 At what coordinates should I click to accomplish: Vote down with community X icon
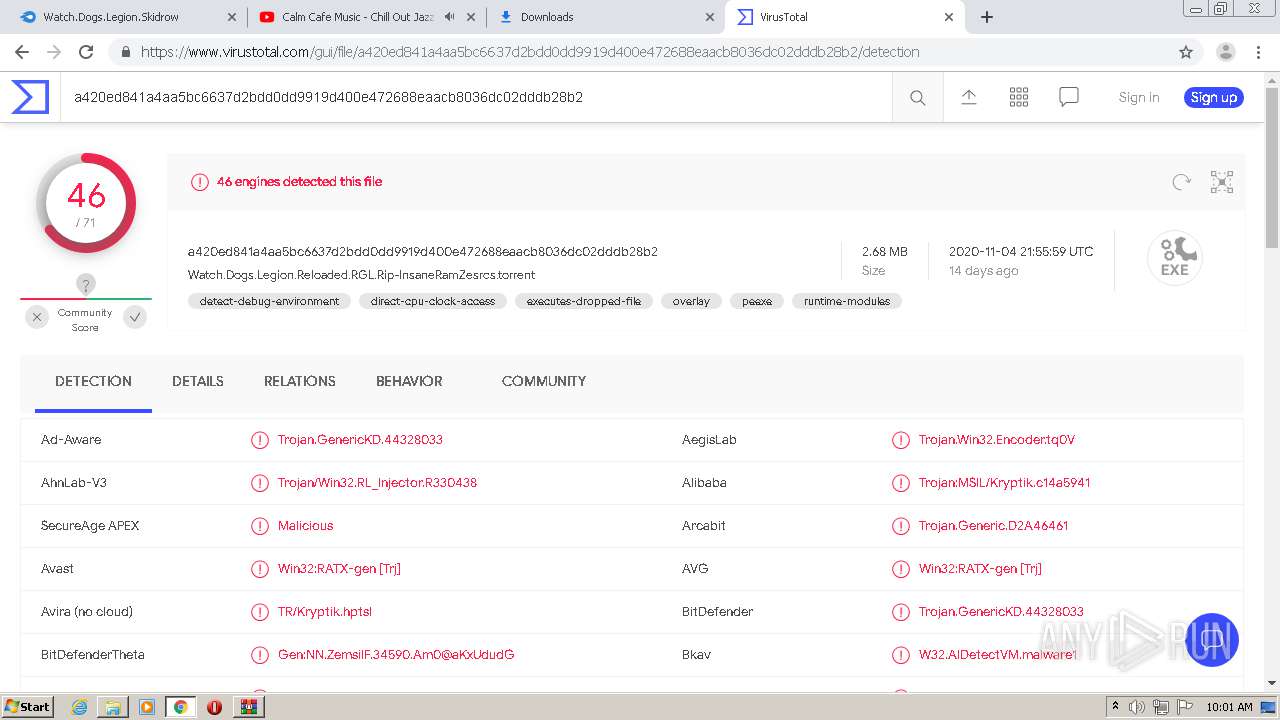pyautogui.click(x=37, y=317)
